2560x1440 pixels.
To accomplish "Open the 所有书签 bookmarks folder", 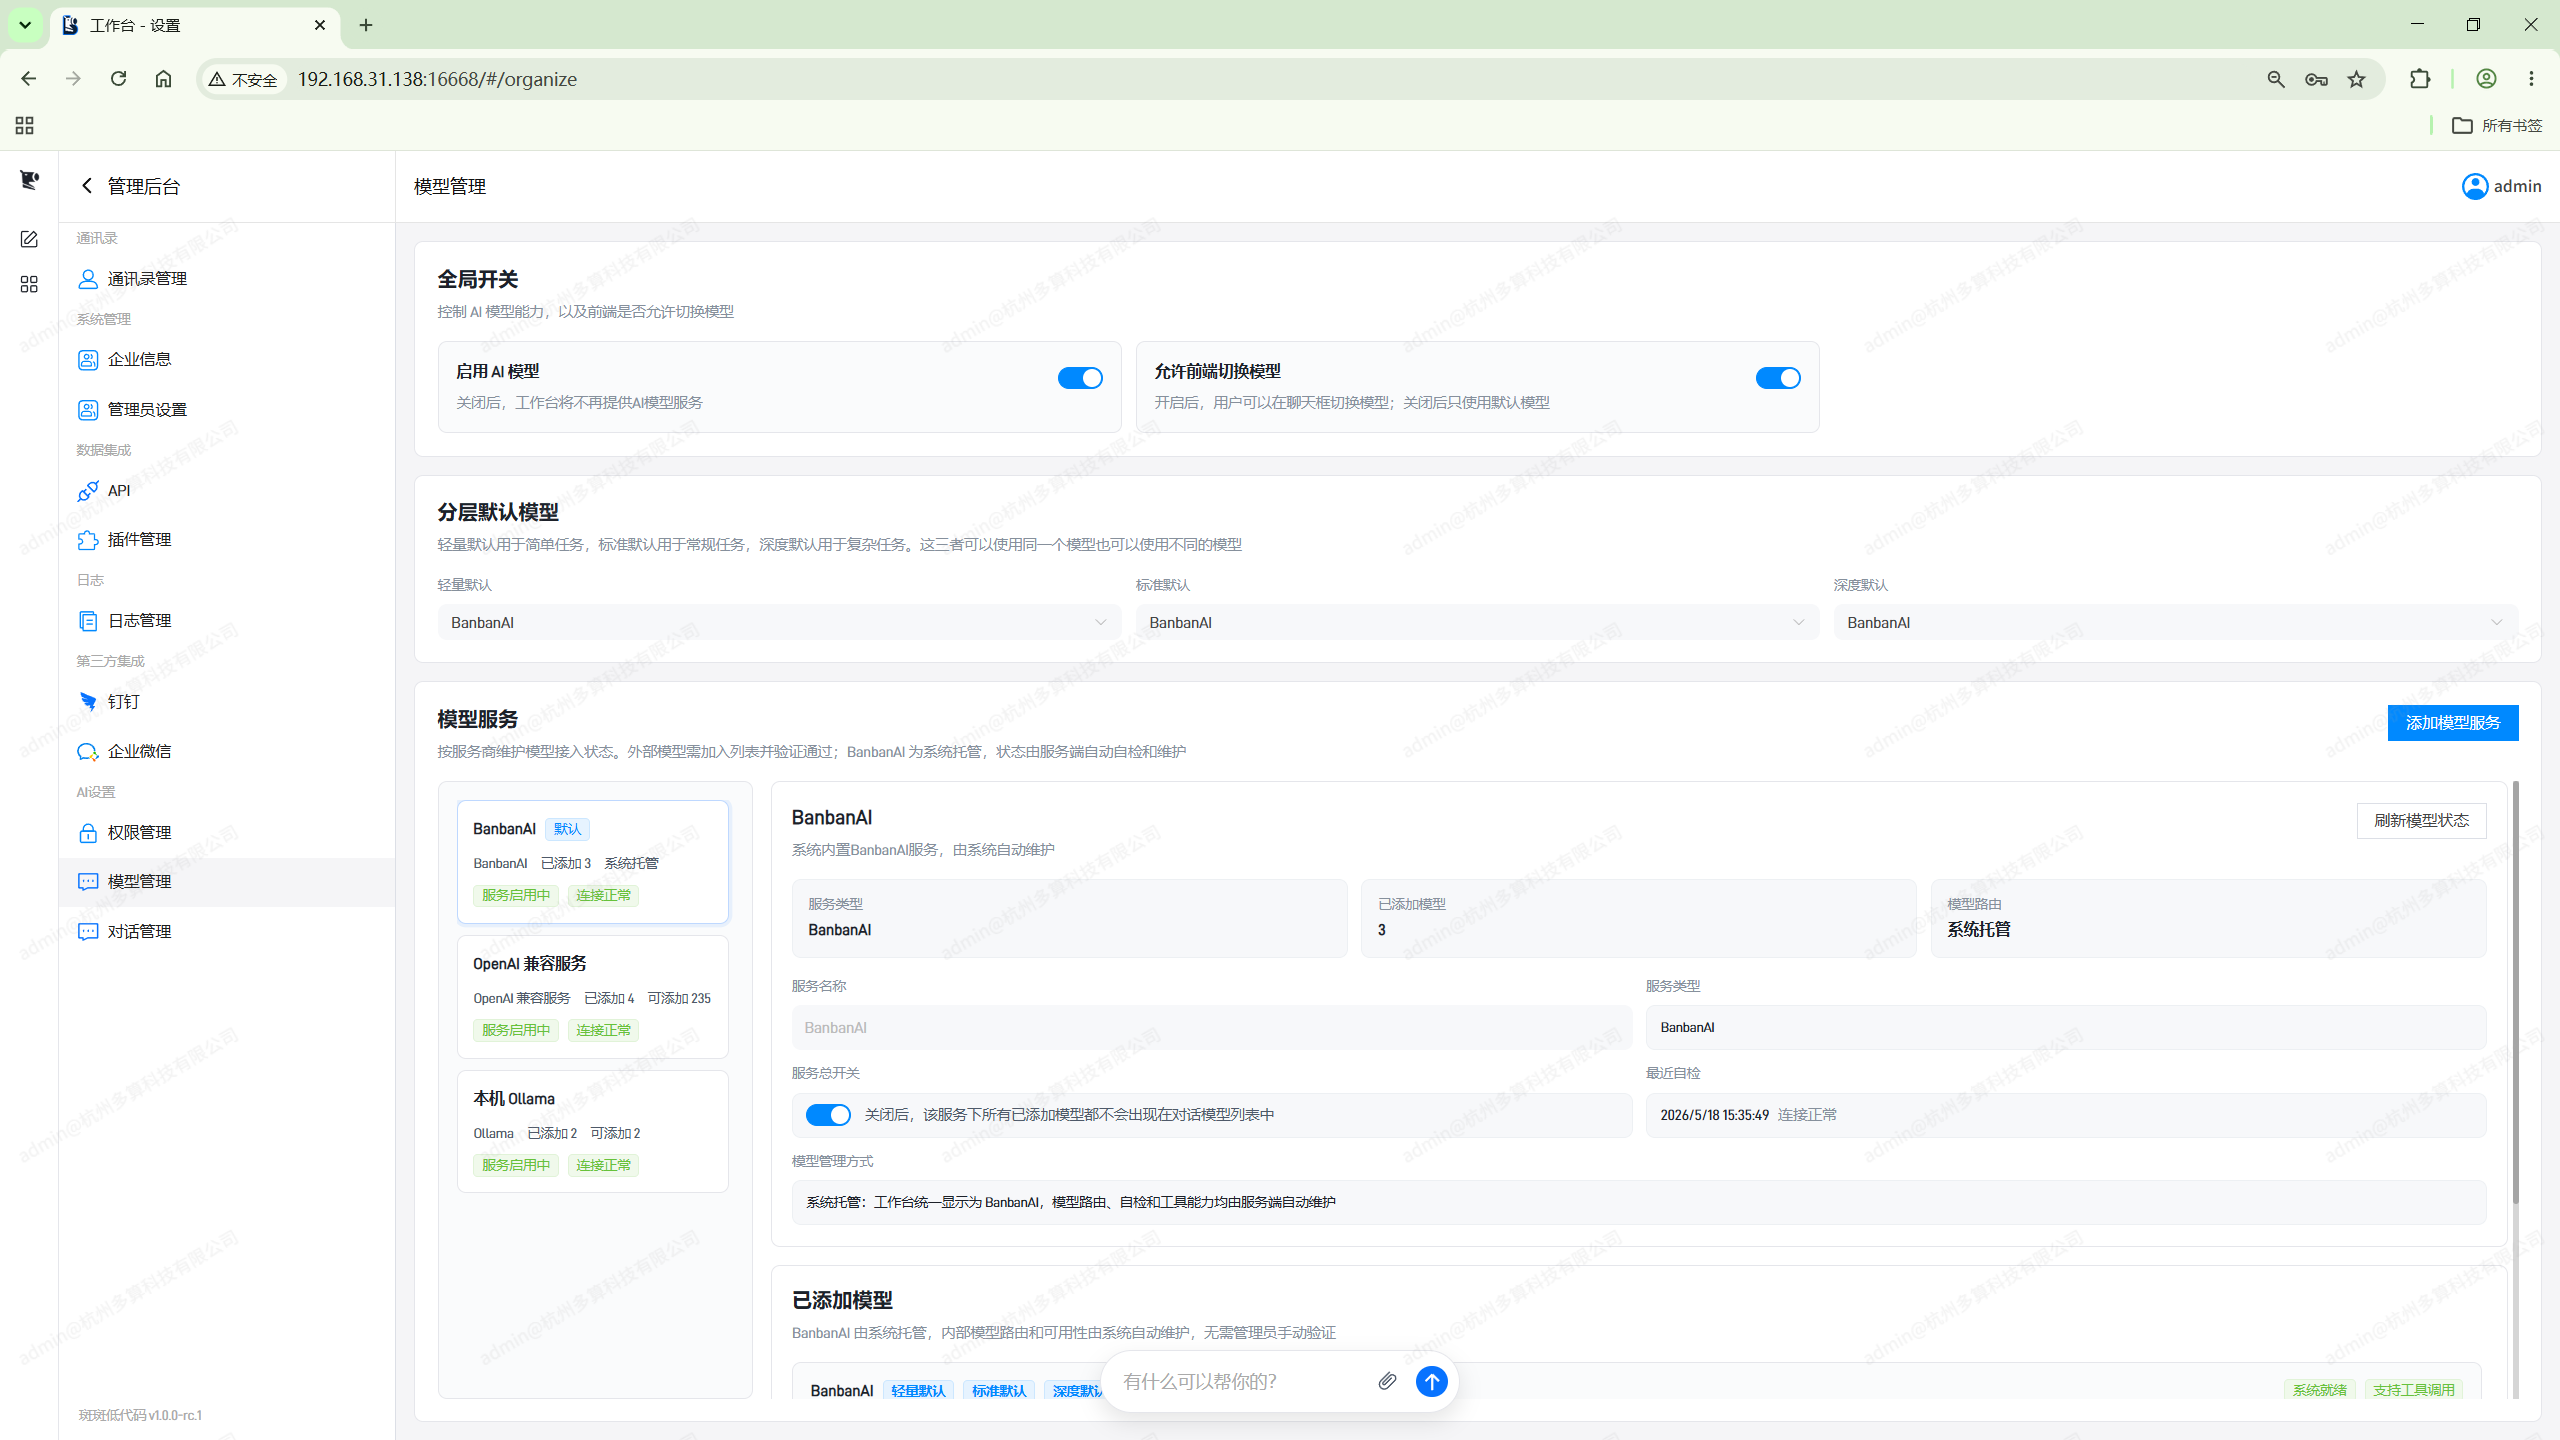I will click(x=2497, y=125).
